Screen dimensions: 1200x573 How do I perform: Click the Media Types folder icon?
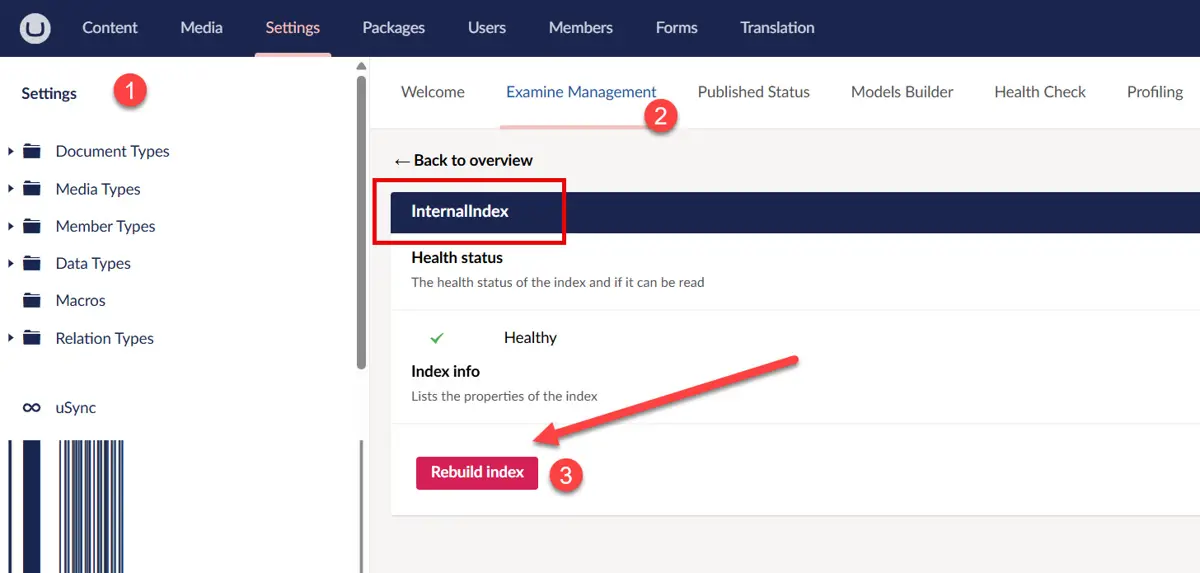click(32, 189)
